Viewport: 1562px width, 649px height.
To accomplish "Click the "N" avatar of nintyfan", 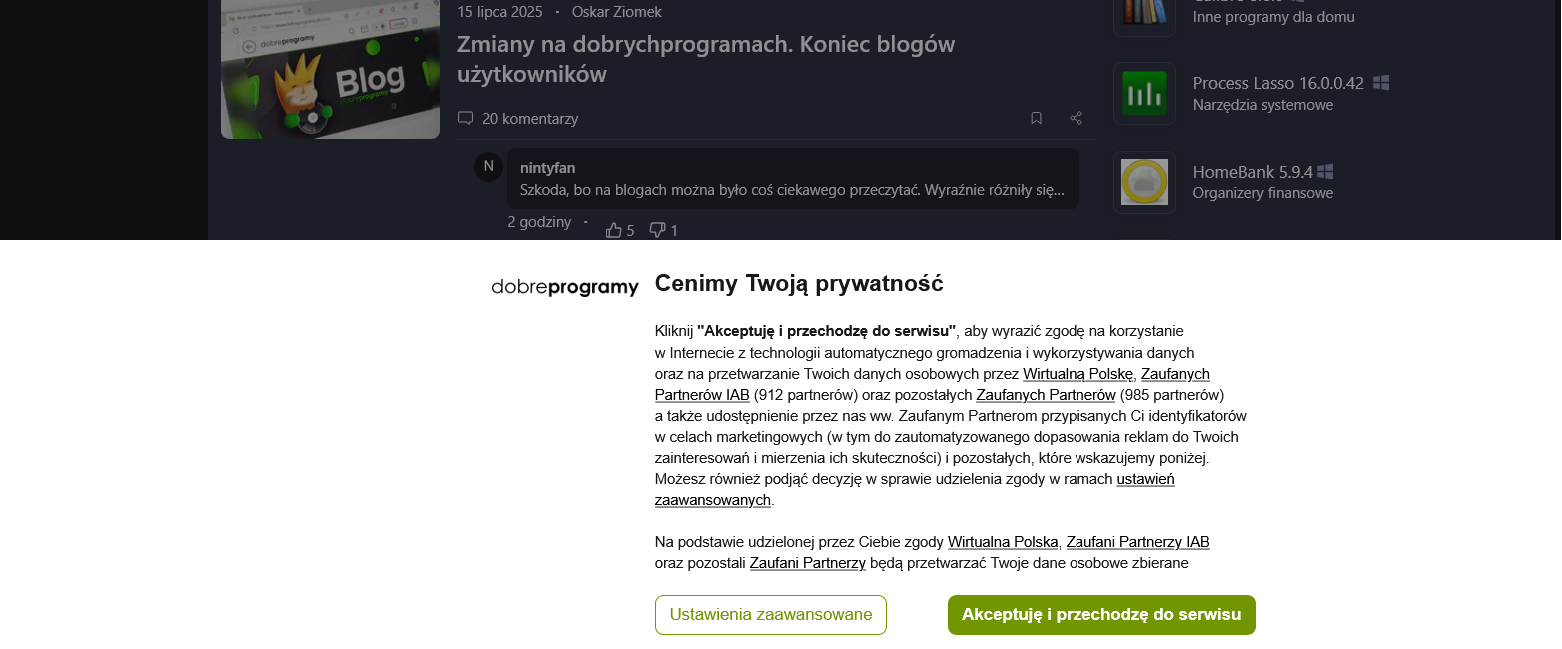I will click(488, 166).
